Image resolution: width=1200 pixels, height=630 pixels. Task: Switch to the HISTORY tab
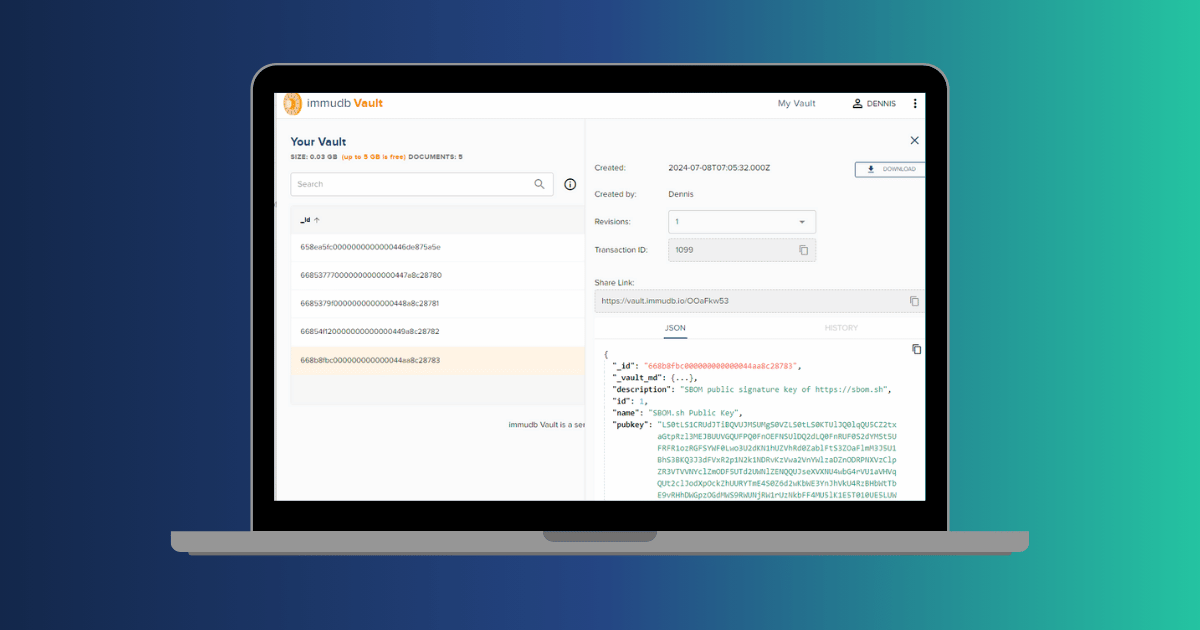point(841,328)
